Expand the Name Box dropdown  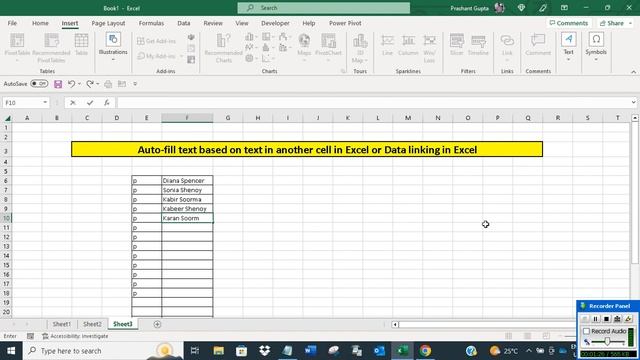tap(45, 103)
